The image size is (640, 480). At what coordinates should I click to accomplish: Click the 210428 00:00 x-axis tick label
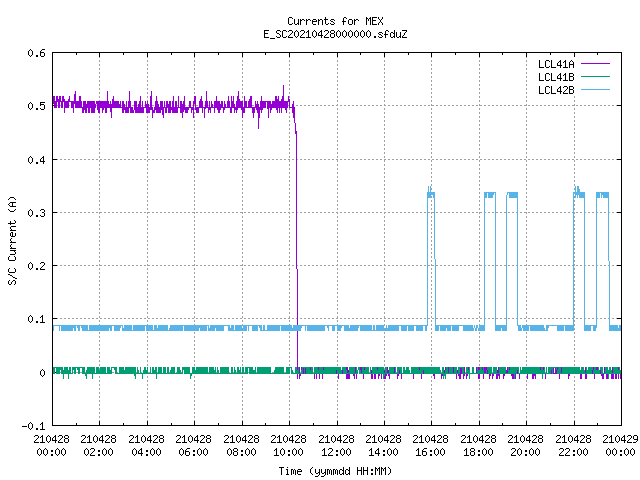[51, 446]
